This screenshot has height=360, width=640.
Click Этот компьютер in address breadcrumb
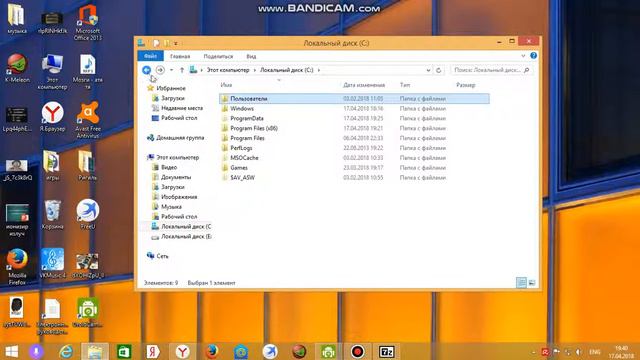[228, 70]
